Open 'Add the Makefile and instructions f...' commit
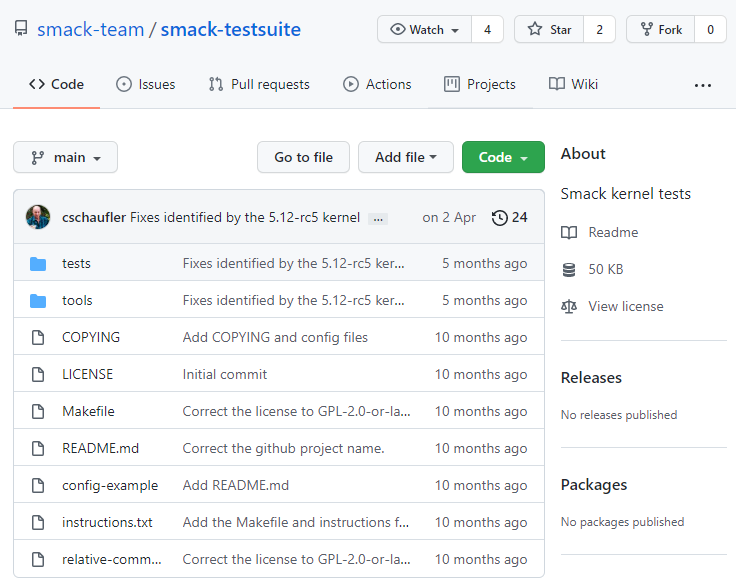The image size is (736, 584). pos(296,523)
